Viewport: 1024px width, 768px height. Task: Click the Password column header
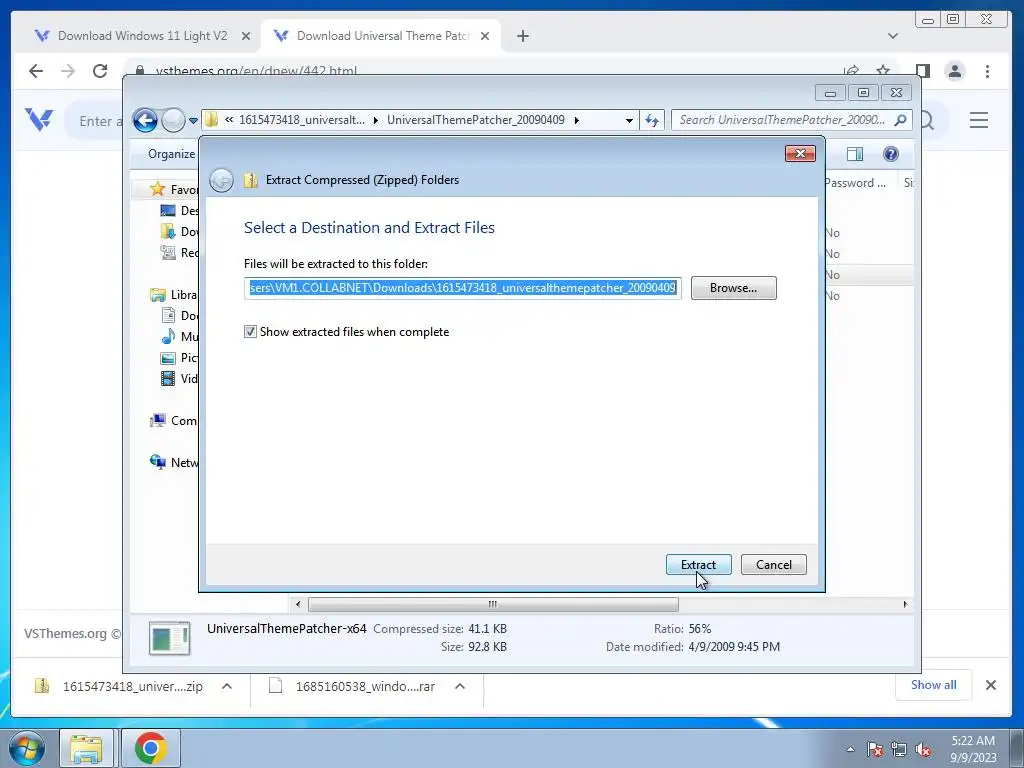855,183
